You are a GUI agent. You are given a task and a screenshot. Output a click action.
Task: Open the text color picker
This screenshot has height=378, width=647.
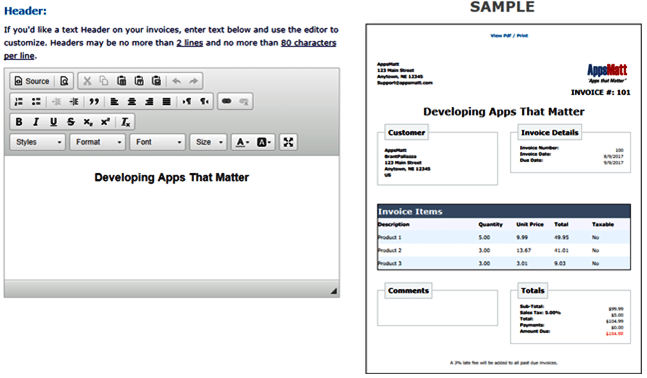242,142
